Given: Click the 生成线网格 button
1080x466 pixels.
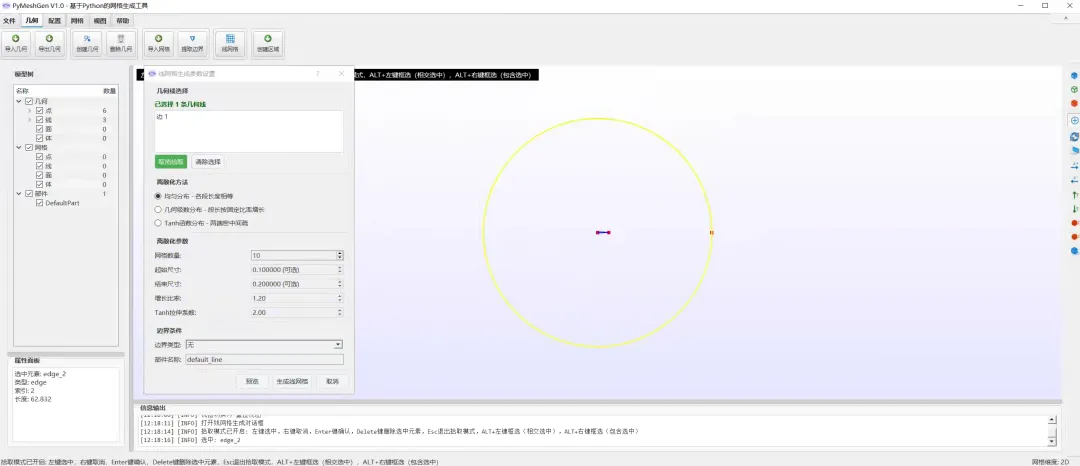Looking at the screenshot, I should click(x=292, y=381).
